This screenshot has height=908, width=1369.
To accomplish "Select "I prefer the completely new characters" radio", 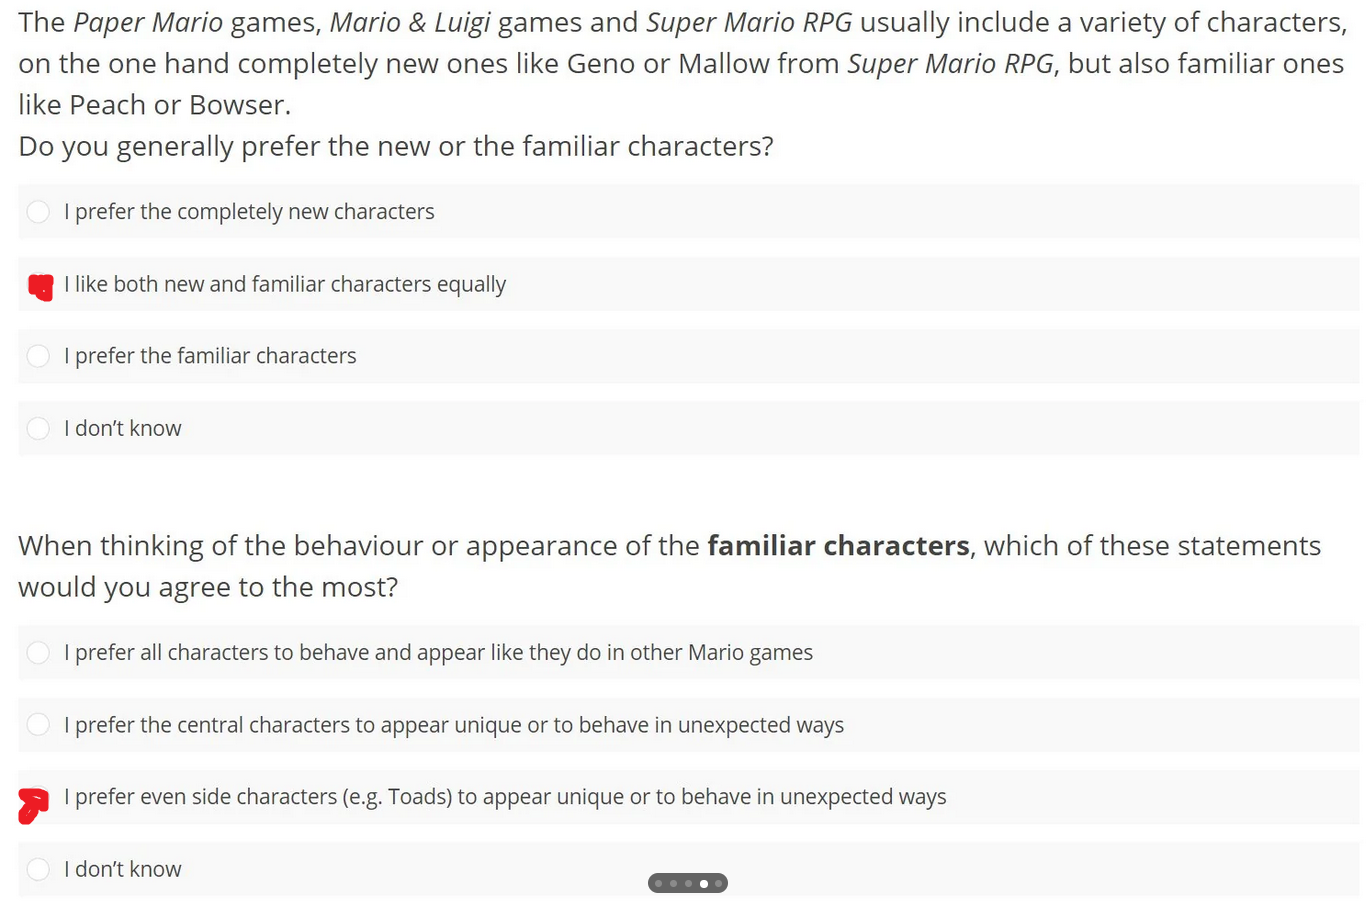I will click(x=38, y=212).
